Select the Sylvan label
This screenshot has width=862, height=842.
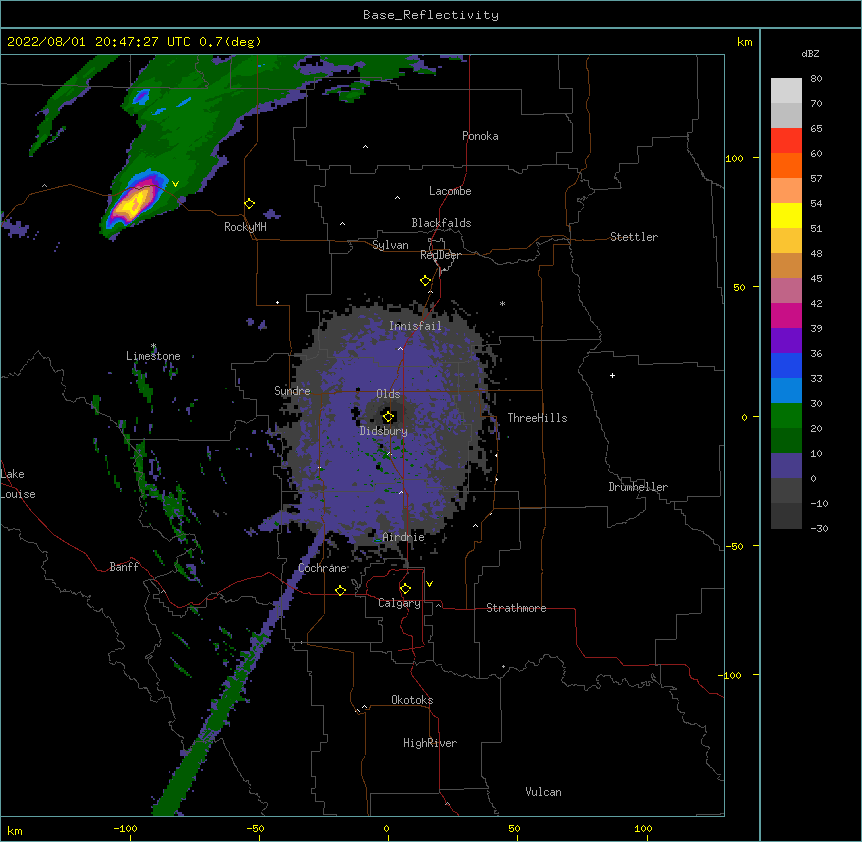[390, 245]
